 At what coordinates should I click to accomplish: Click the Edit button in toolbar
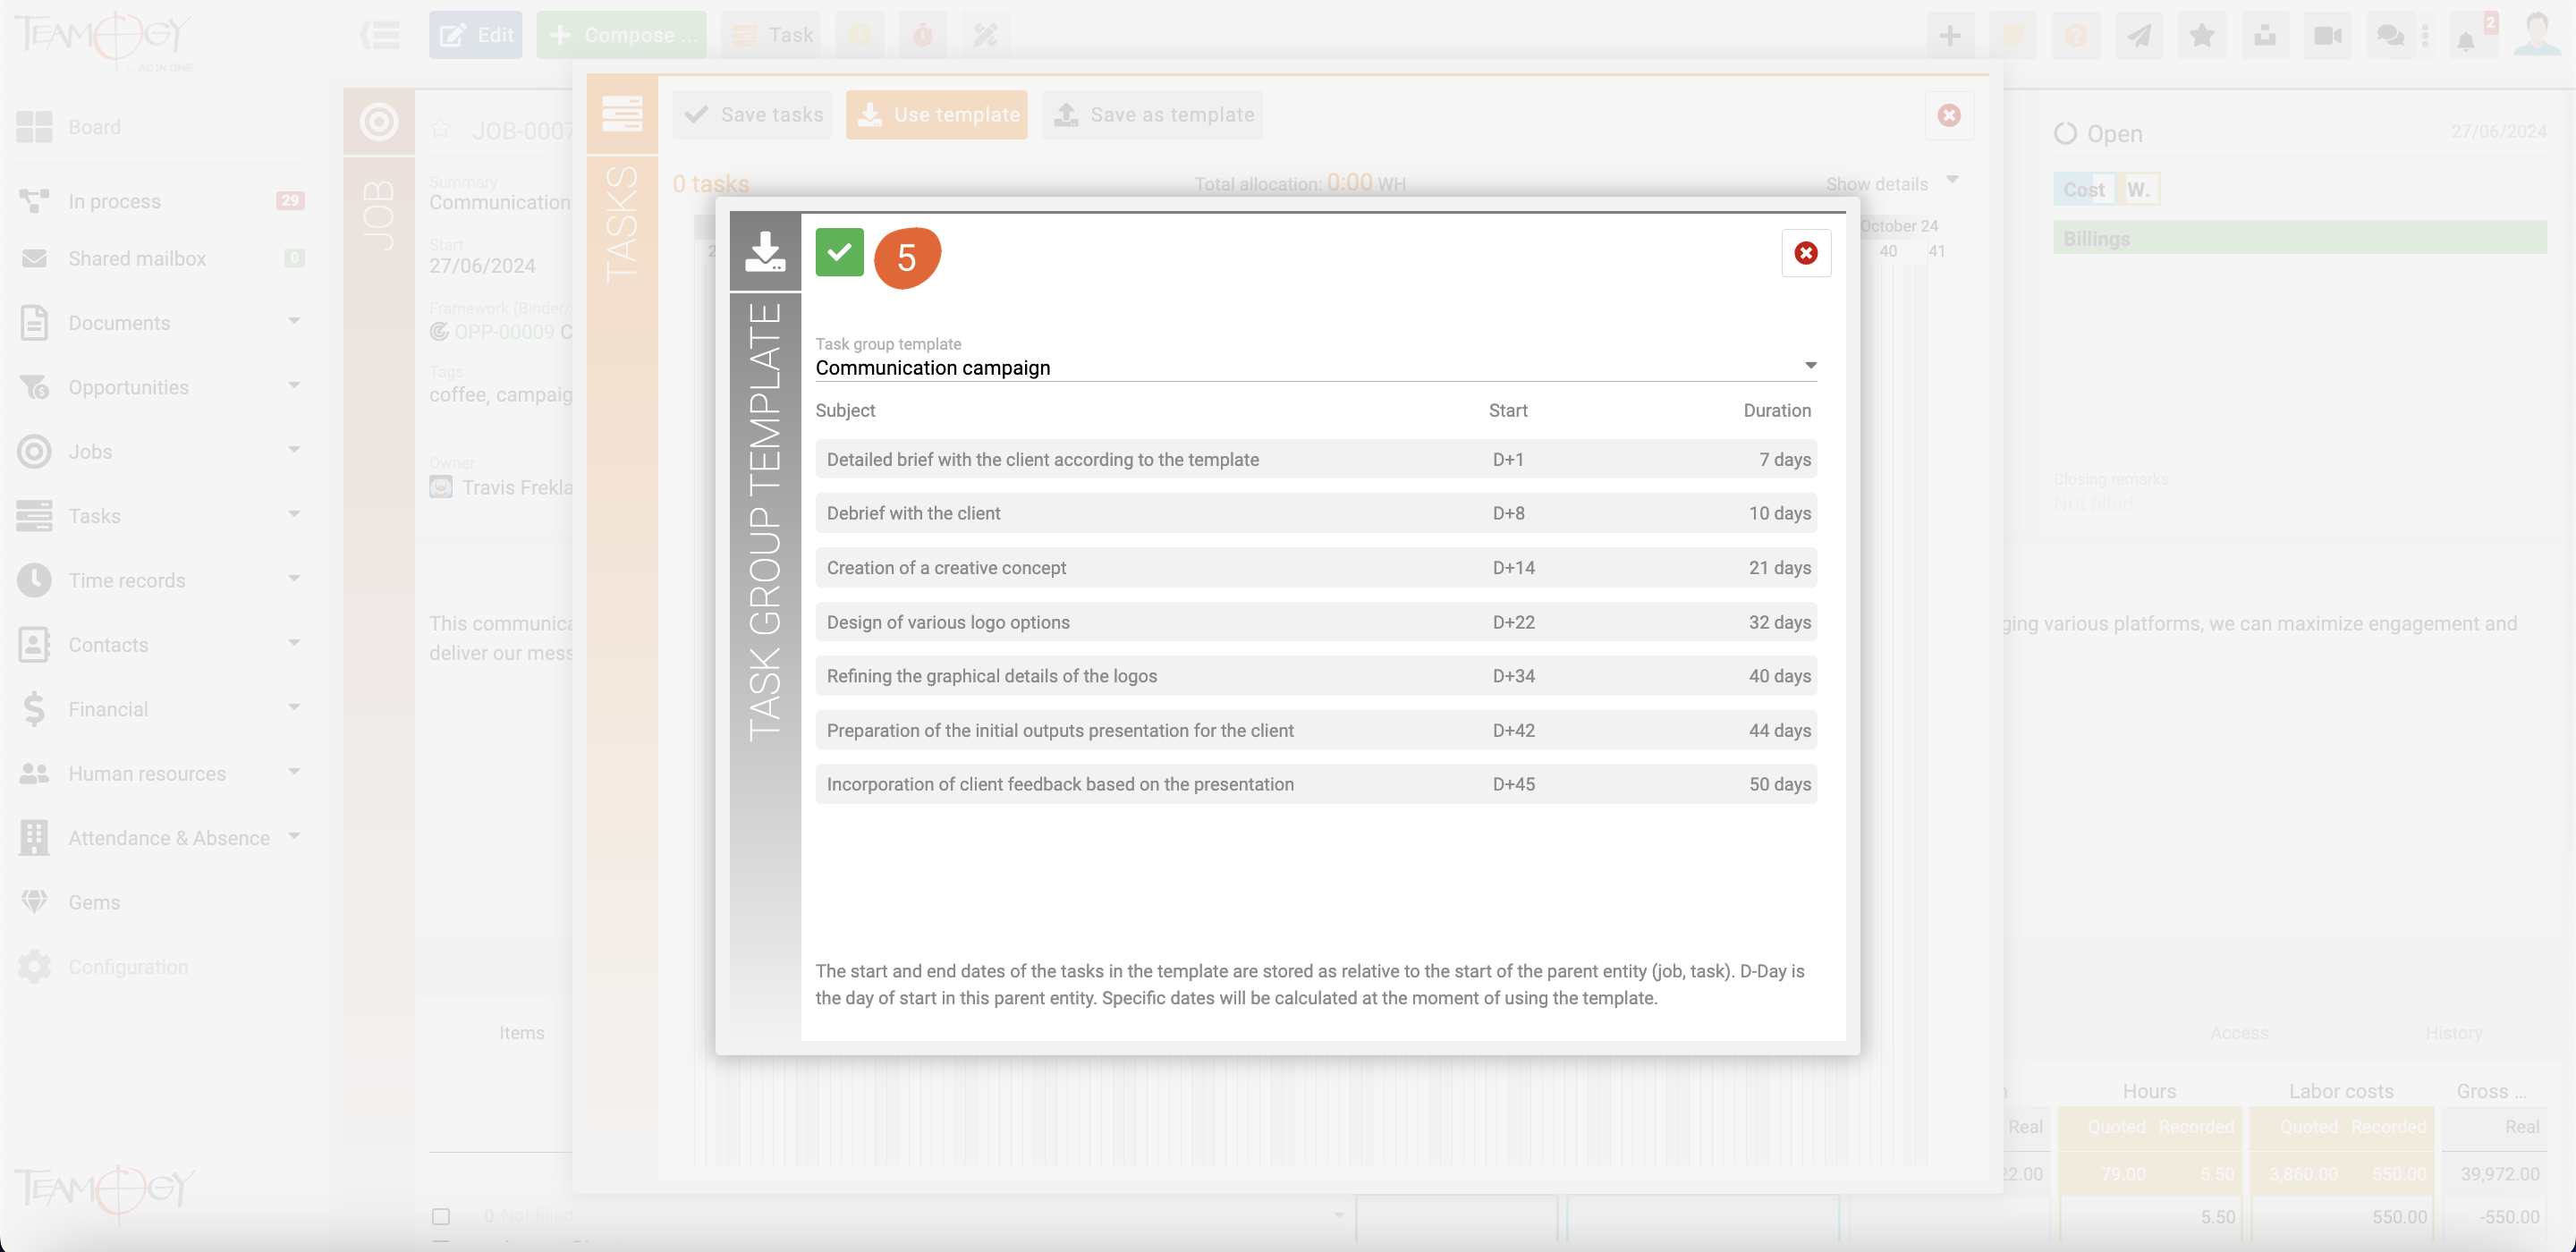(475, 35)
